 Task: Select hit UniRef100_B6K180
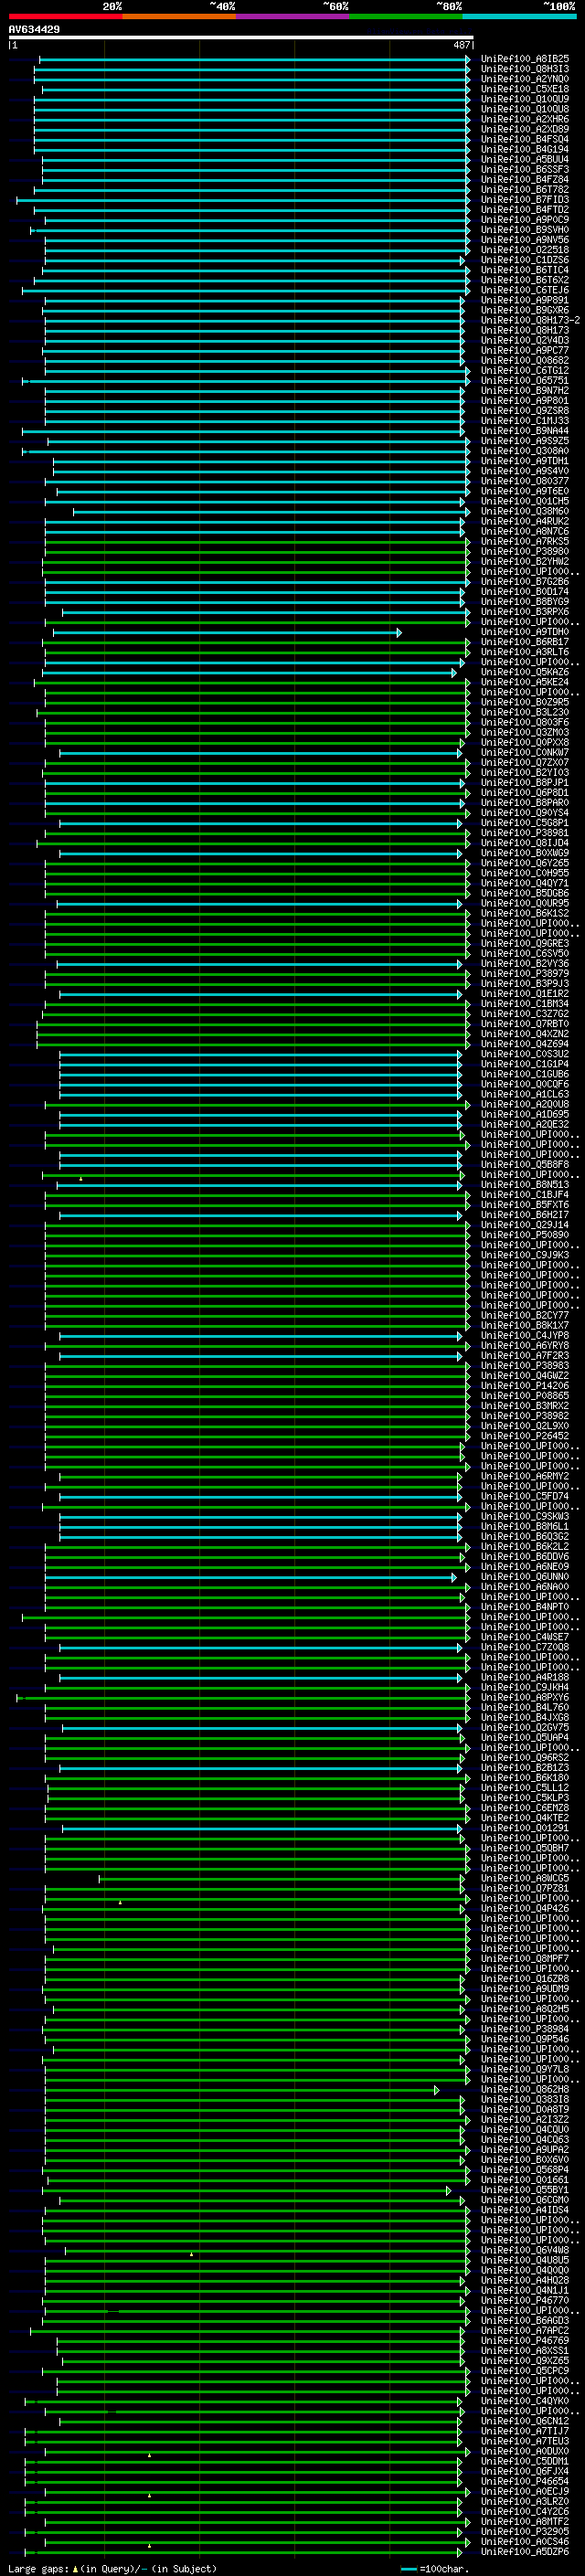point(525,1778)
